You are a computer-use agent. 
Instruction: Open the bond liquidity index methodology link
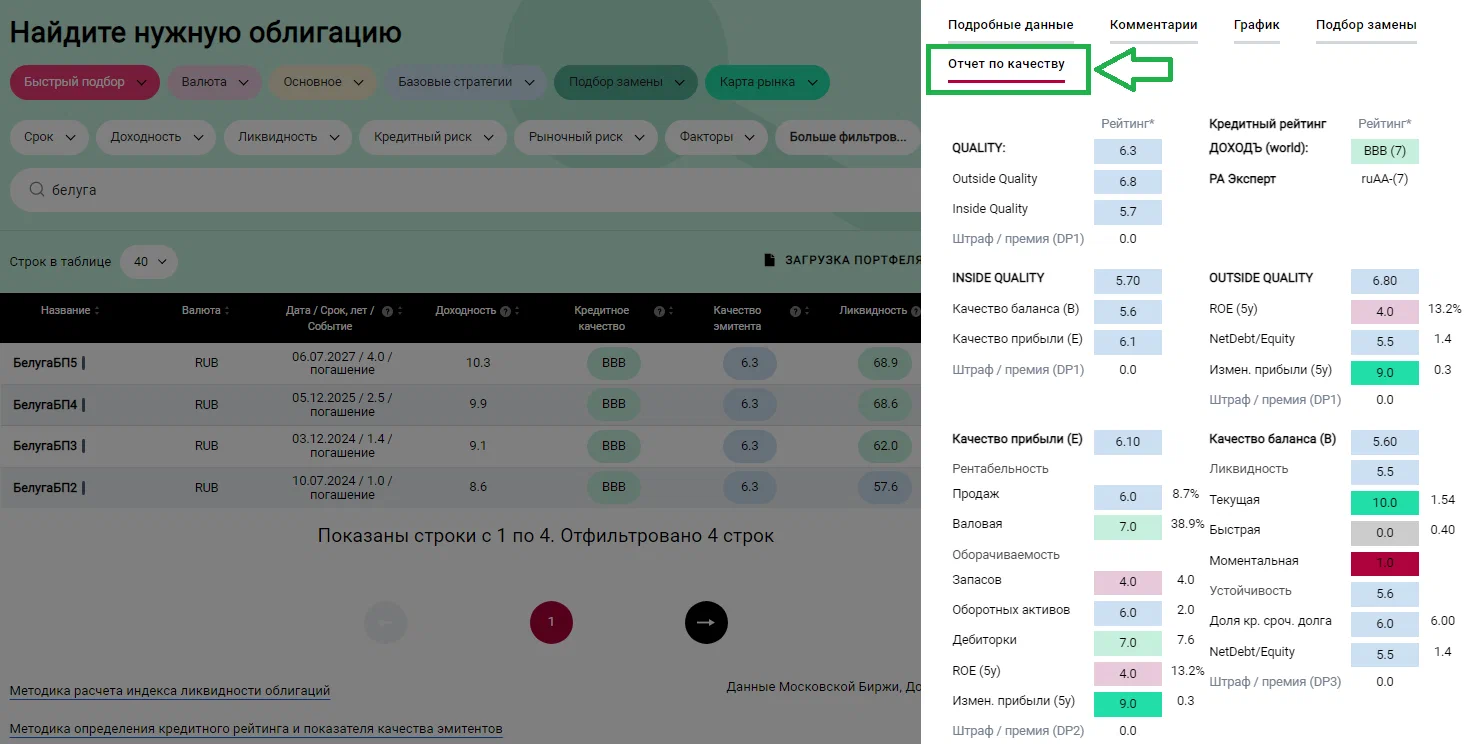(x=169, y=691)
